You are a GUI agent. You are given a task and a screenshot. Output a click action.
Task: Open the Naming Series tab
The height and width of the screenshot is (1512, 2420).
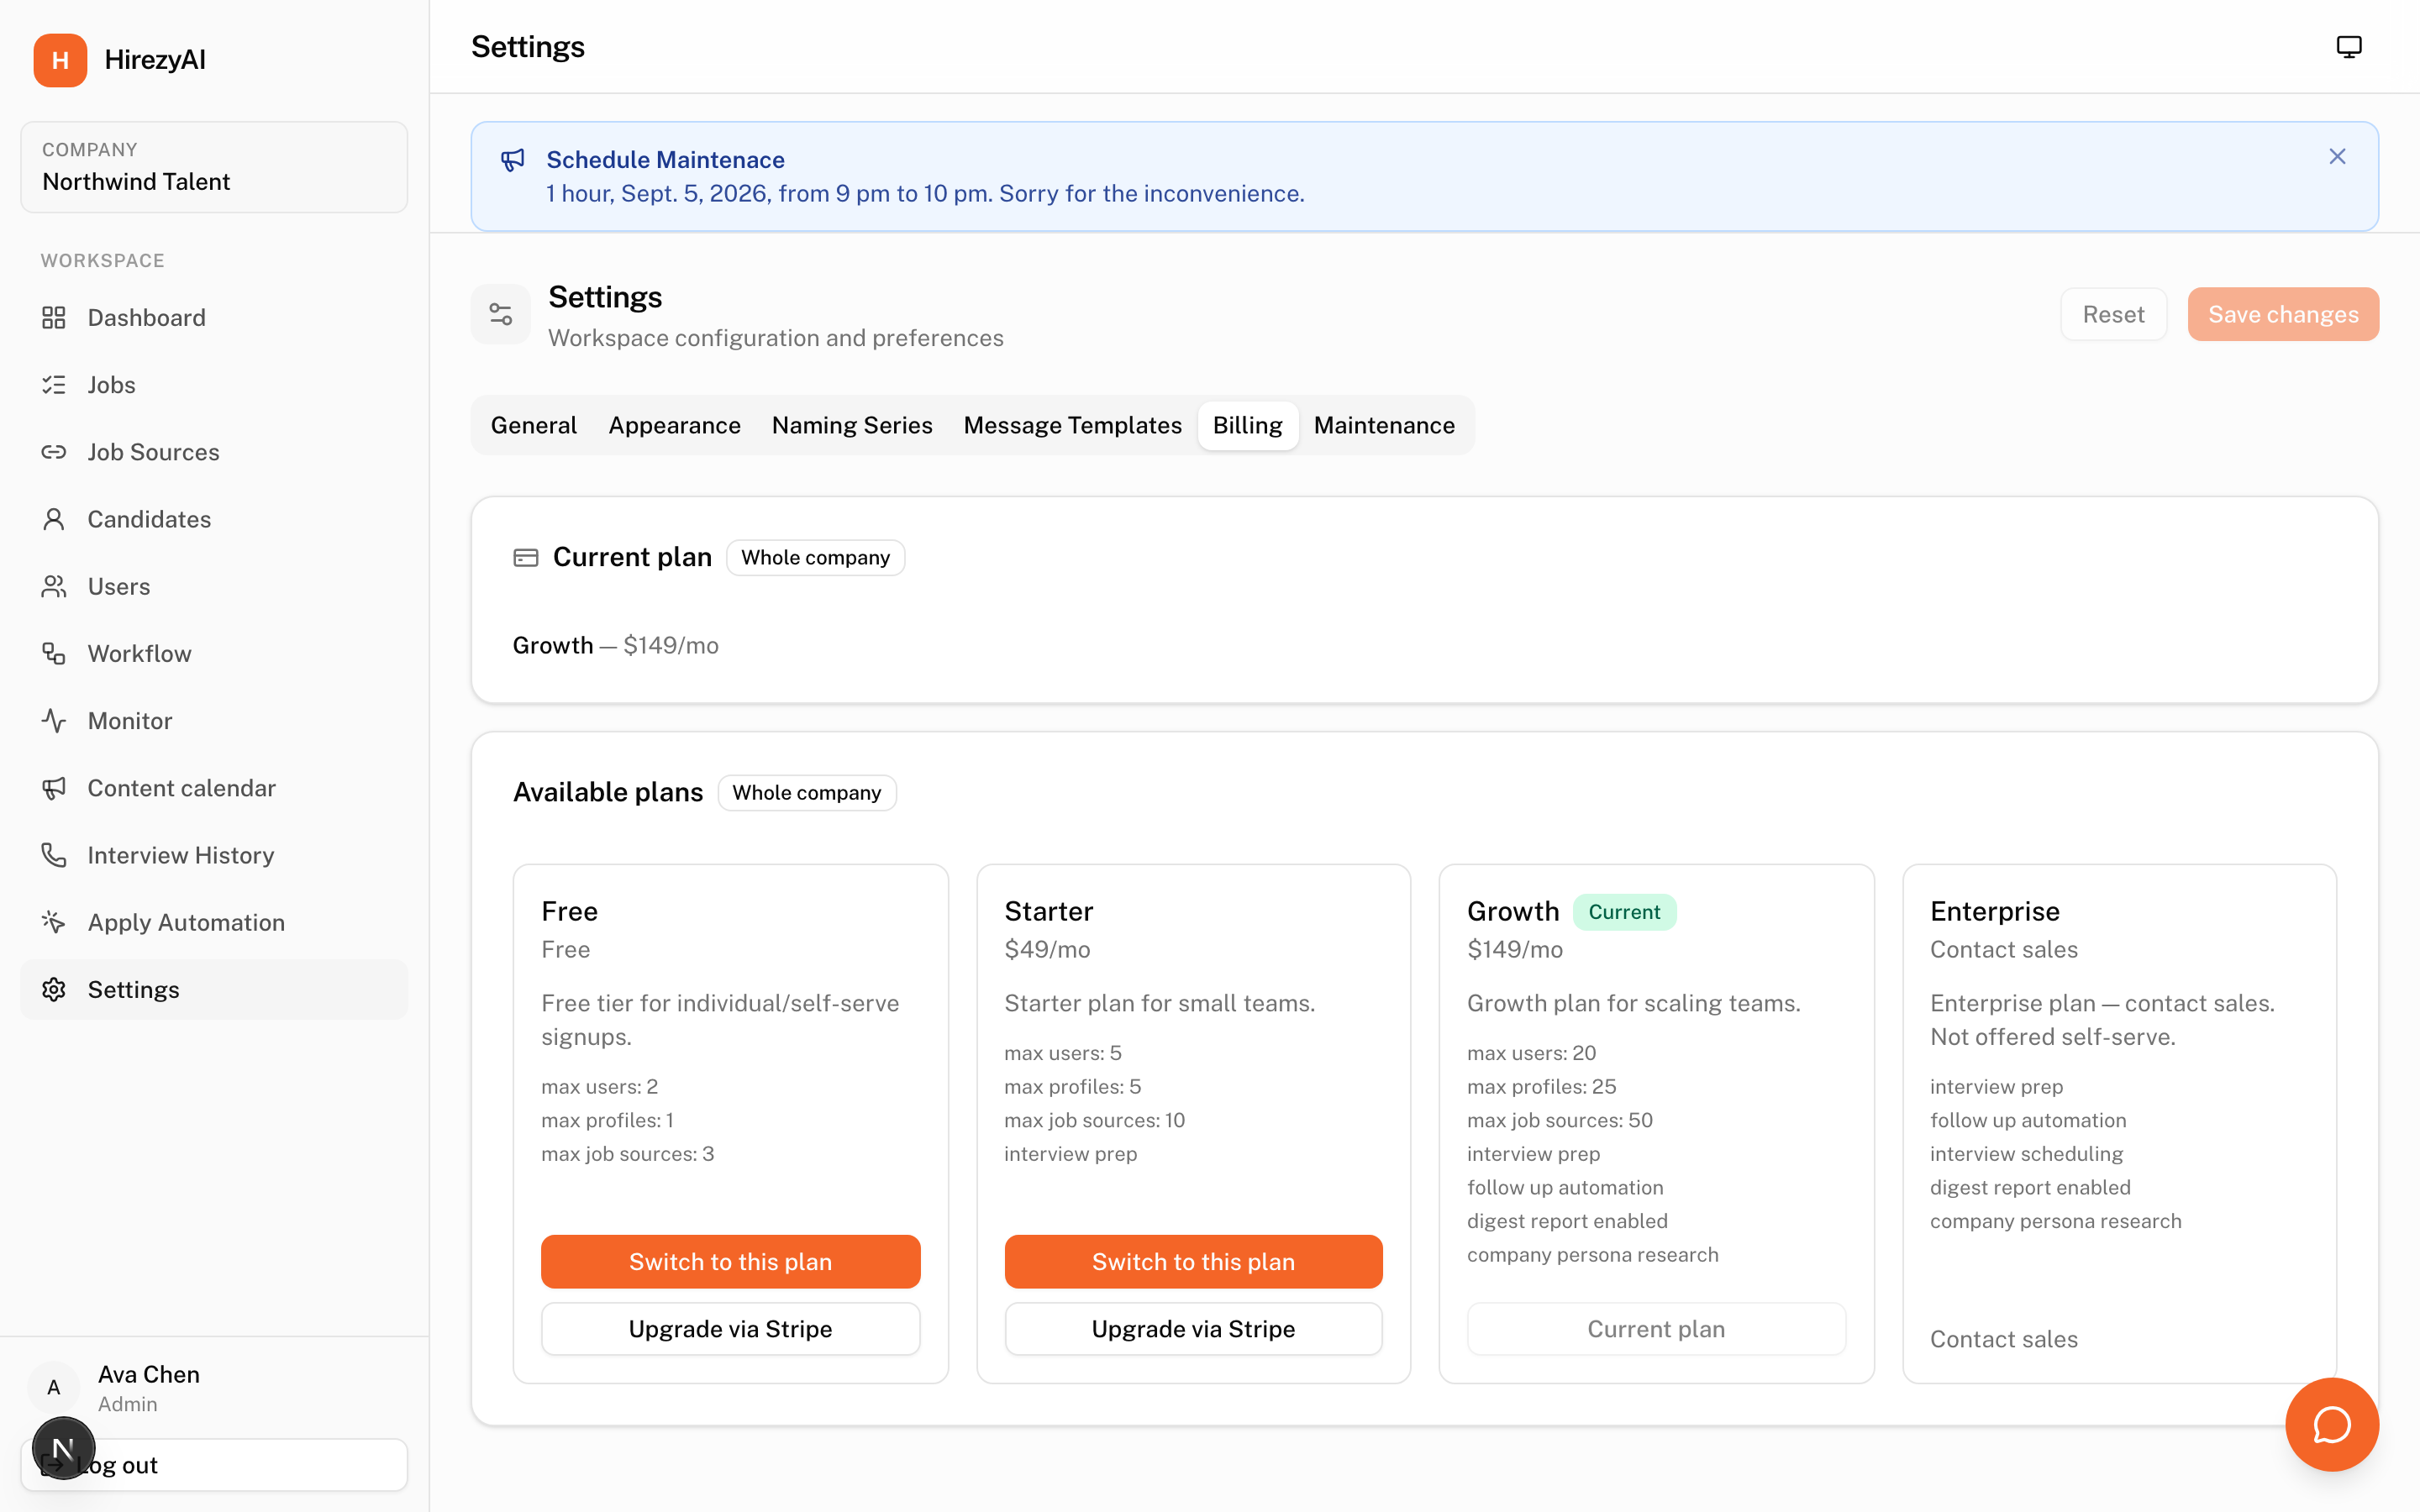[852, 426]
